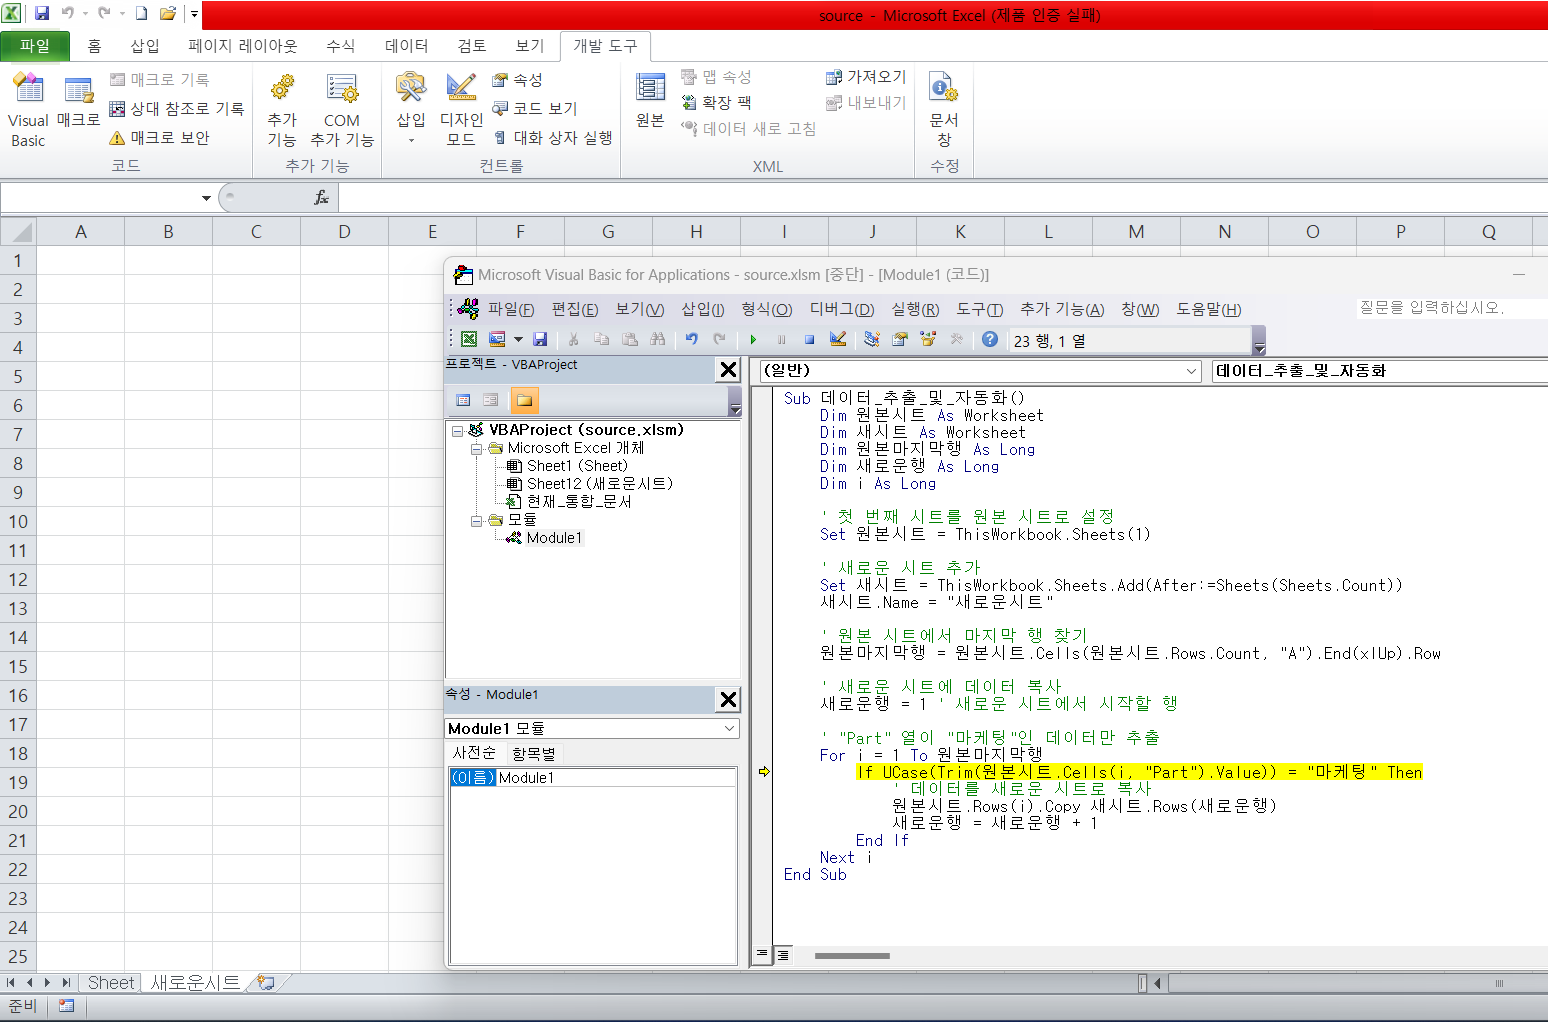Click the Module1 (이름) property value field
1548x1022 pixels.
616,778
